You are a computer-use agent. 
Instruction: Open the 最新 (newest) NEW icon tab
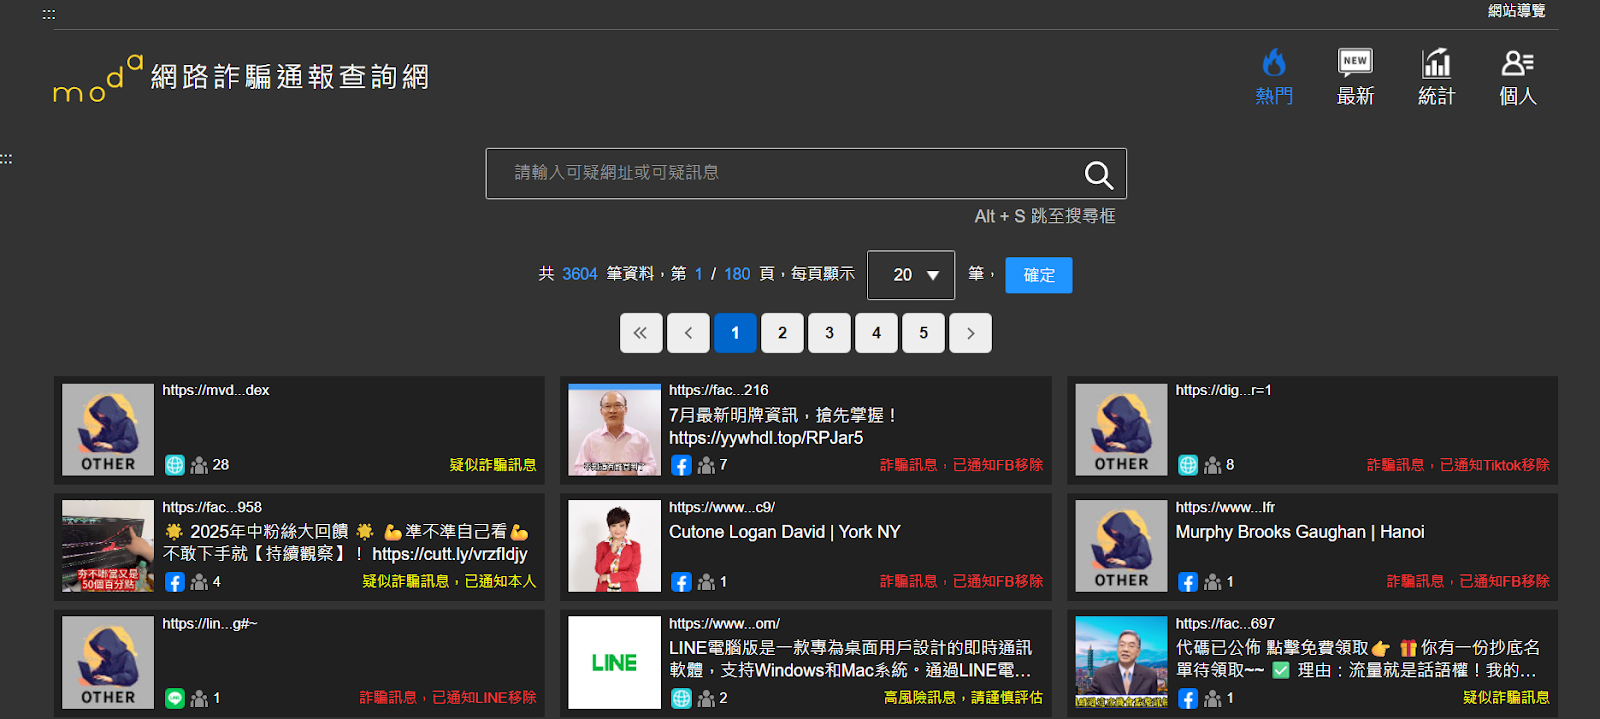(x=1355, y=76)
